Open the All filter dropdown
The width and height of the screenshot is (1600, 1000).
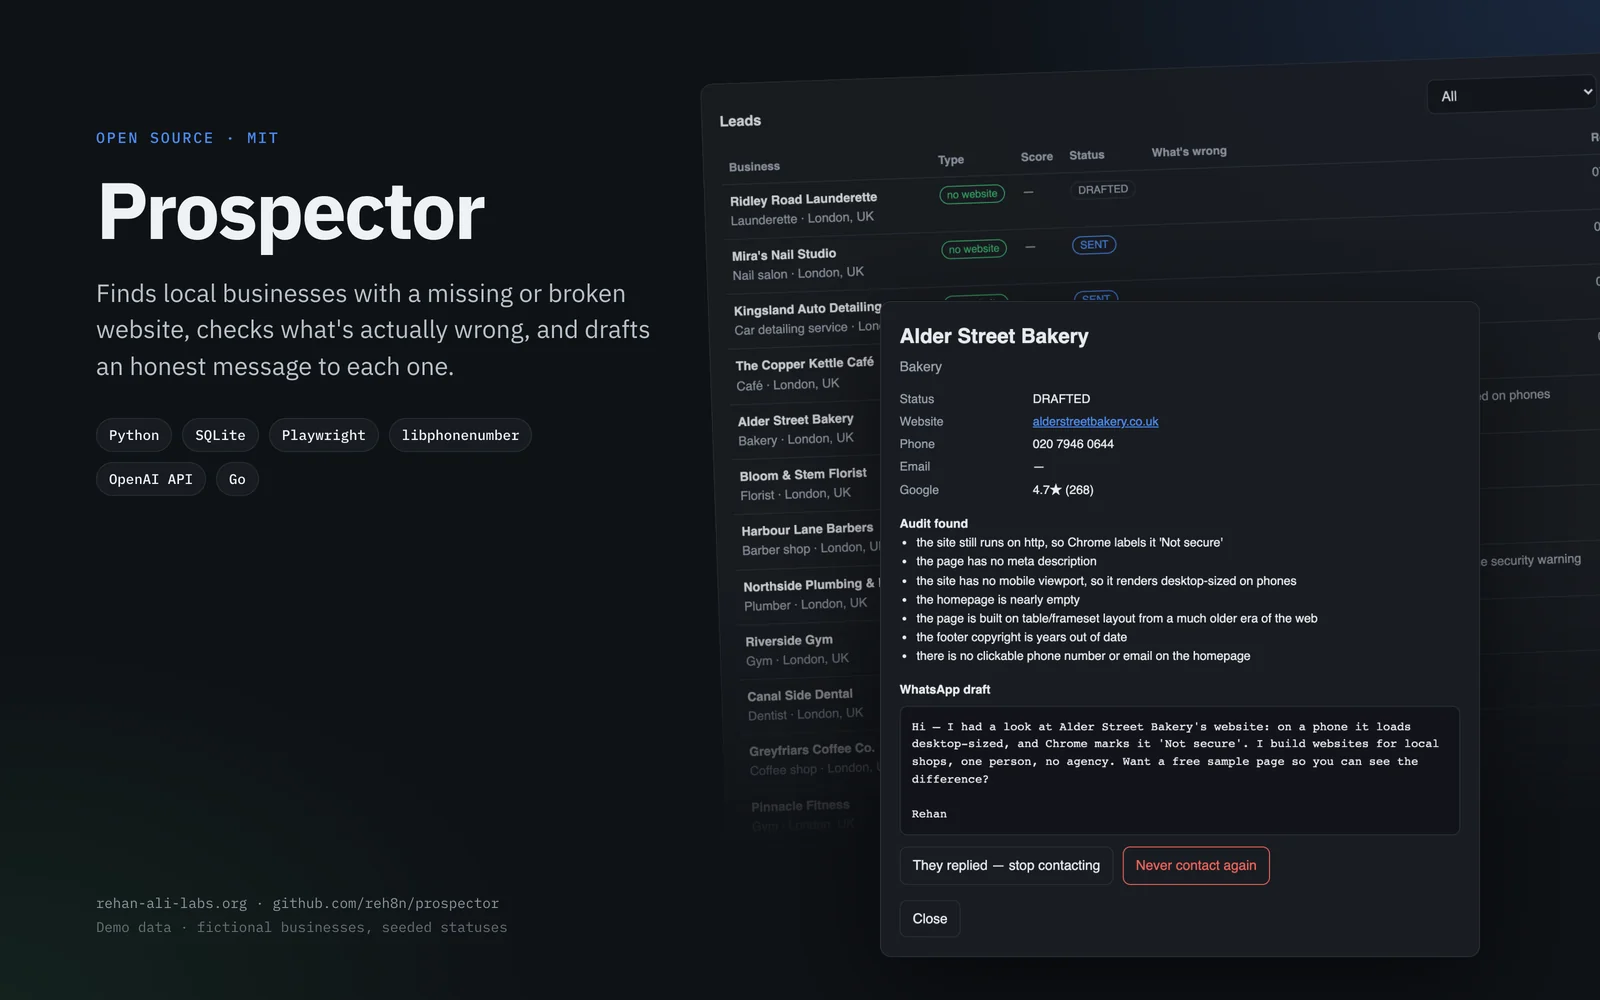click(x=1512, y=95)
